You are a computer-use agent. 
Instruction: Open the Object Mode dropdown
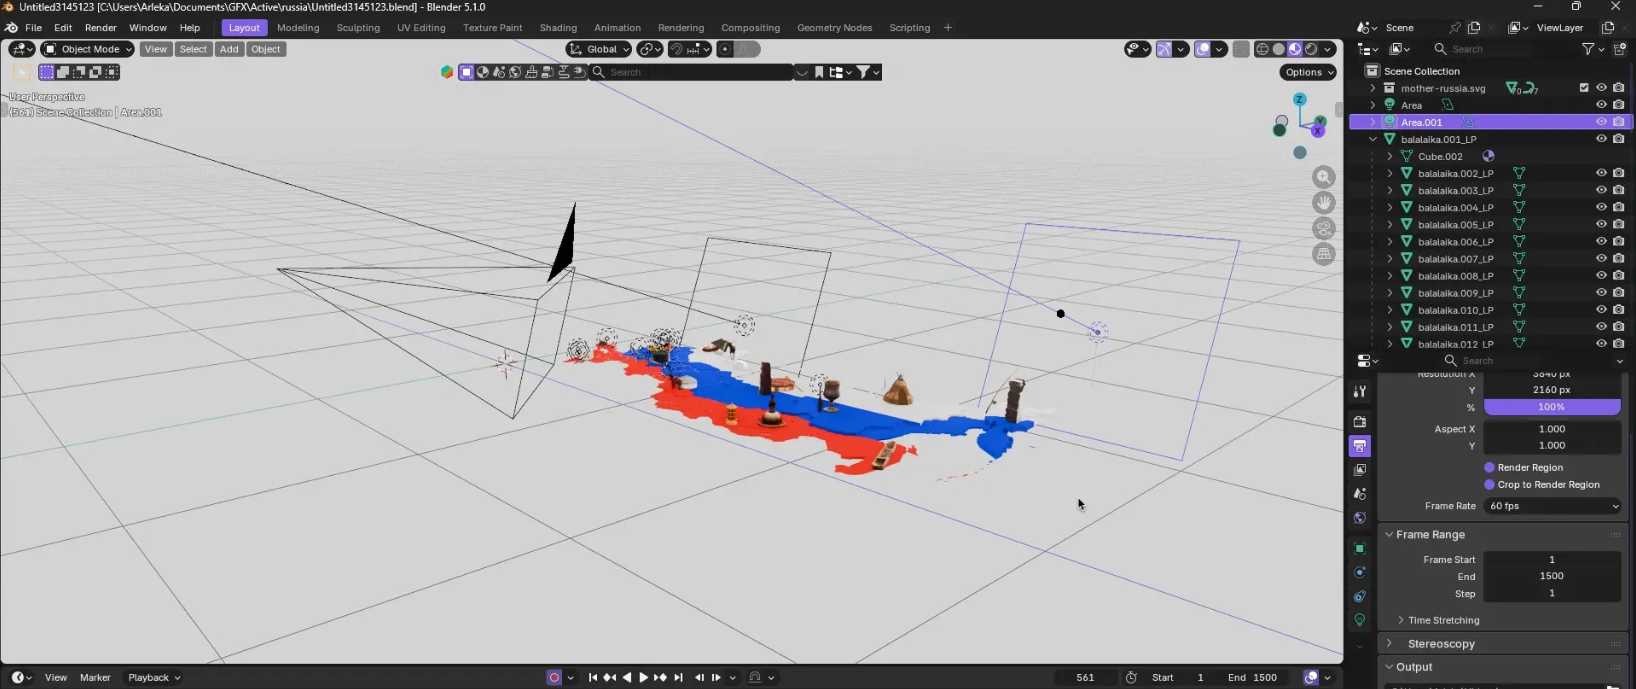[x=88, y=49]
